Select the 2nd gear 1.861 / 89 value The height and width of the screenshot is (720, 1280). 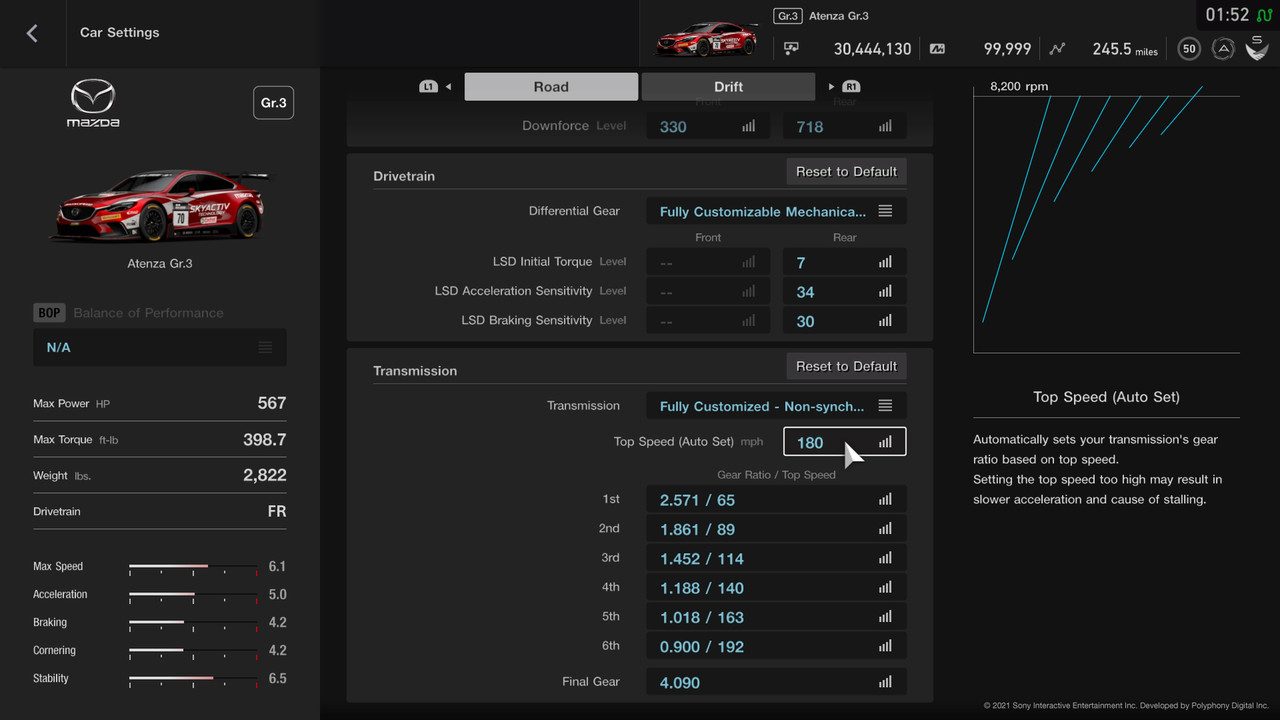tap(776, 529)
